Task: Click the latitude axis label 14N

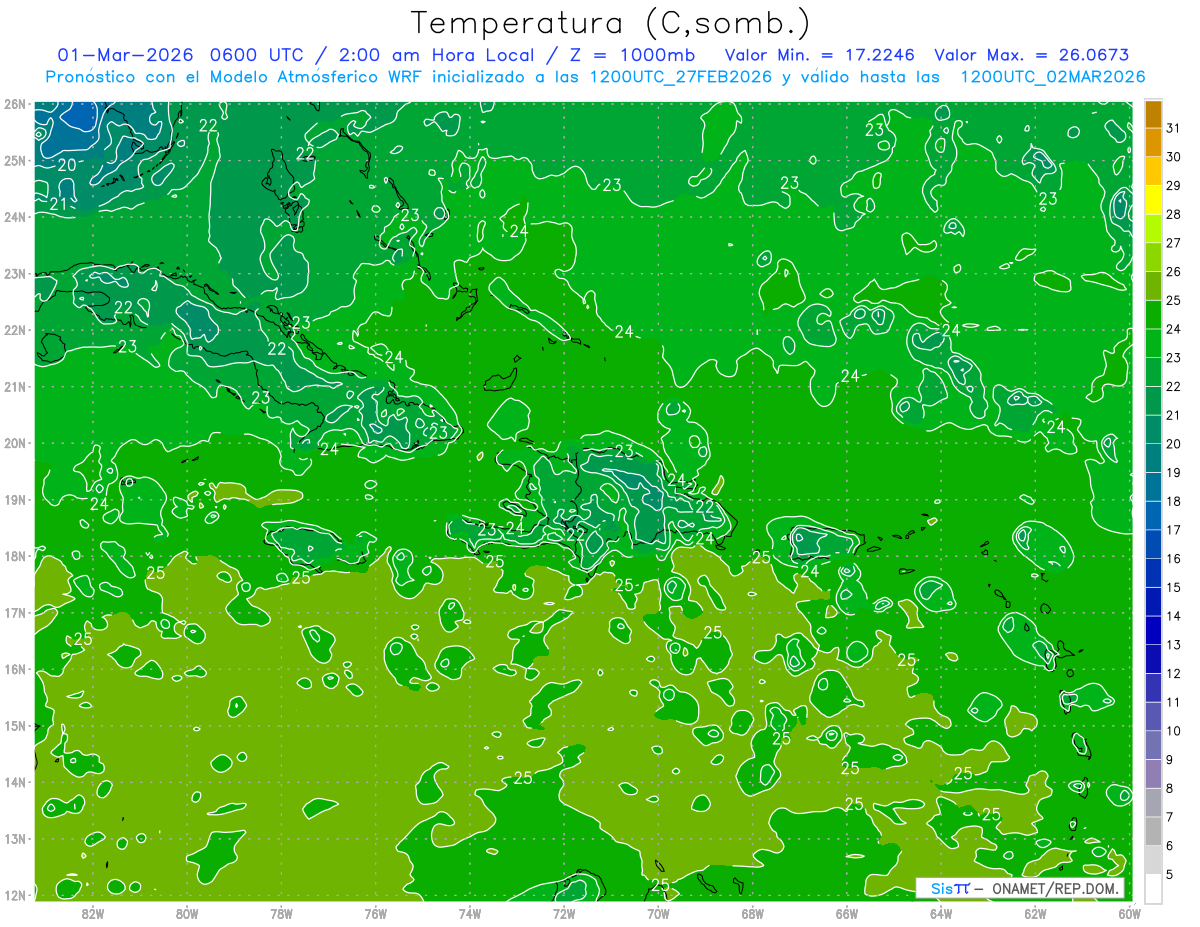Action: 15,782
